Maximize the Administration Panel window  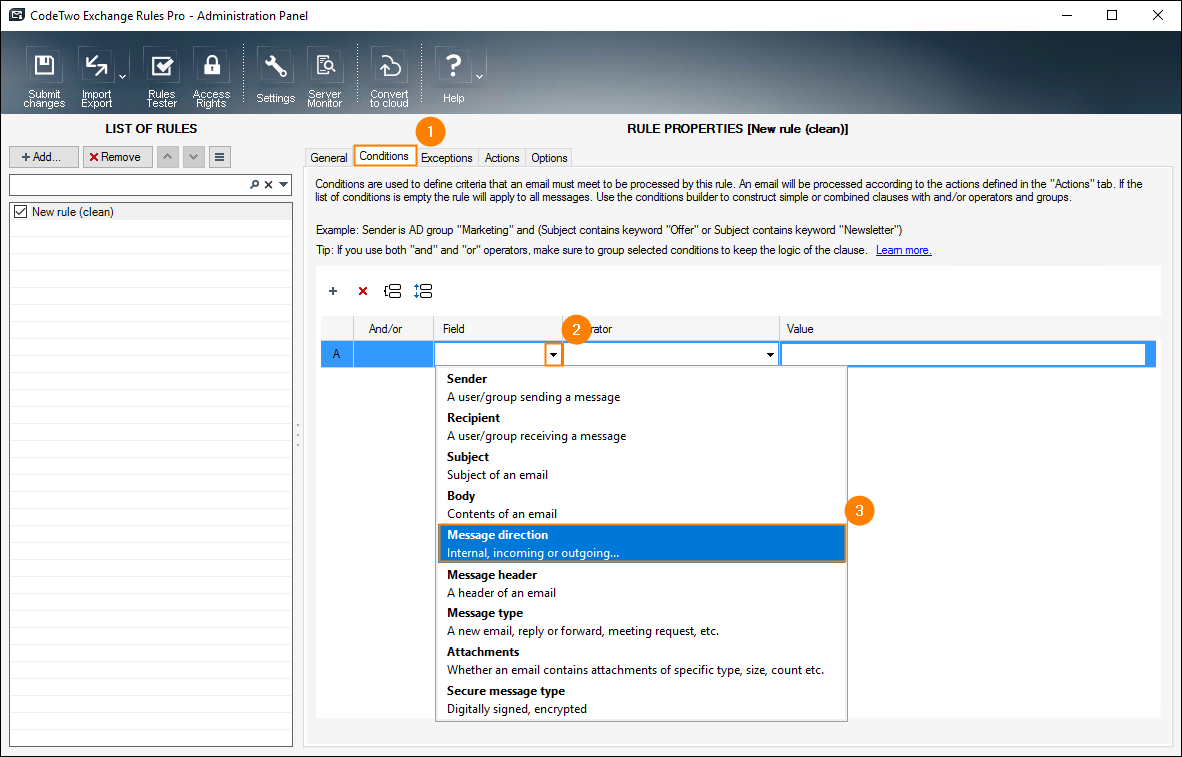click(x=1112, y=15)
